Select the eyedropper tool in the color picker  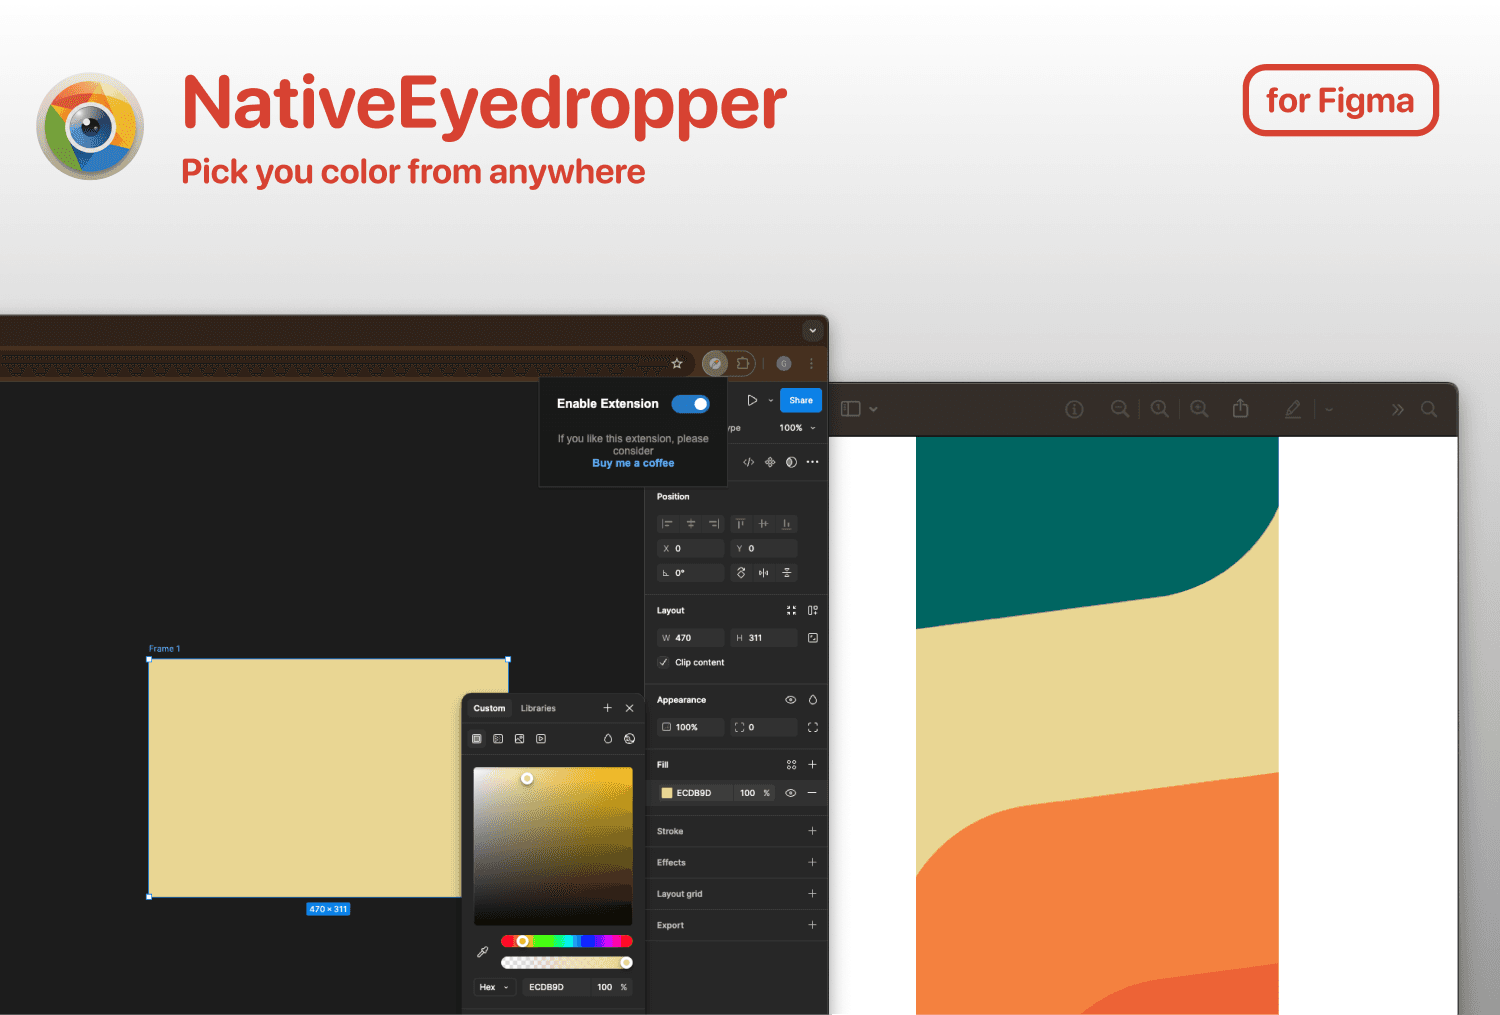tap(481, 951)
